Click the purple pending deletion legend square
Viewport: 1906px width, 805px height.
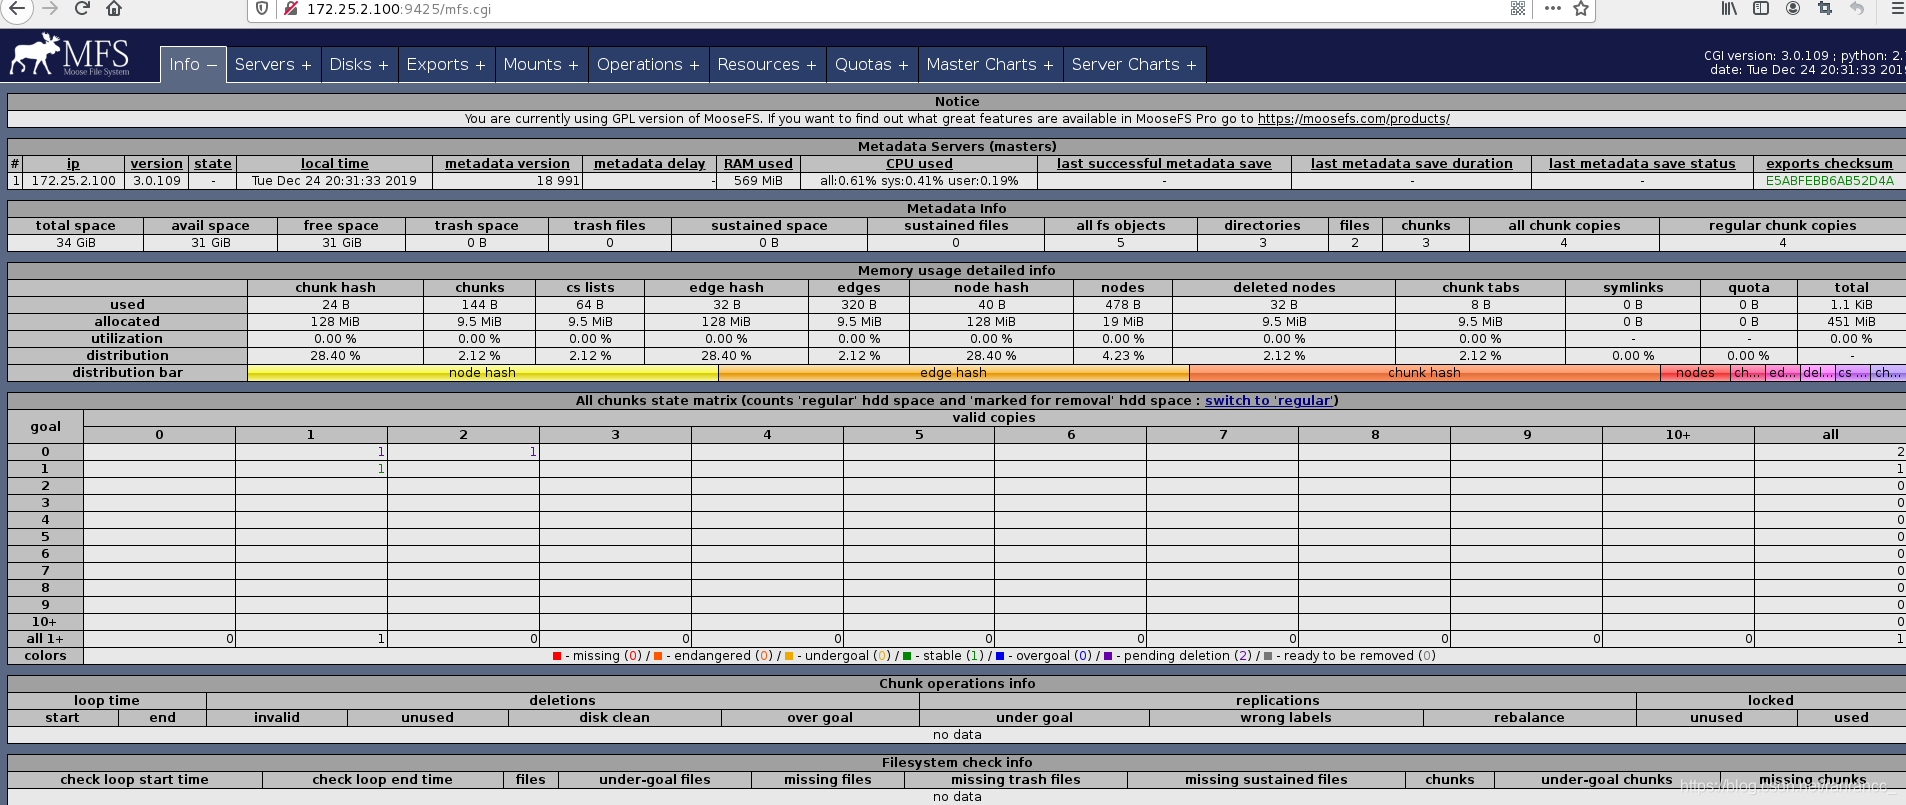(x=1108, y=656)
